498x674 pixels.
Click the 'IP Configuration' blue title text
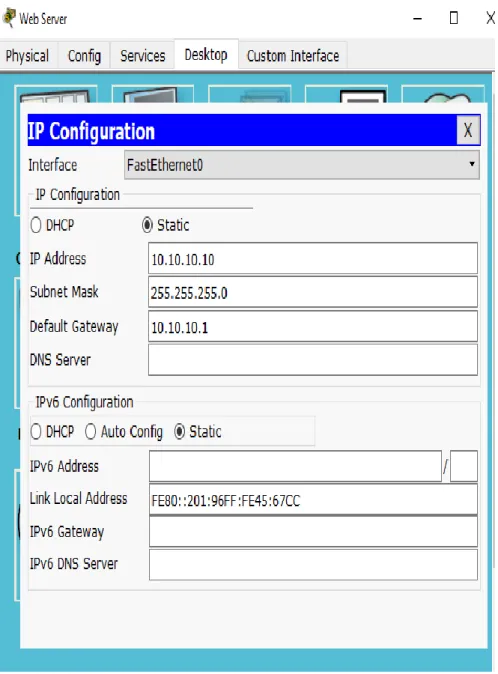[x=91, y=131]
